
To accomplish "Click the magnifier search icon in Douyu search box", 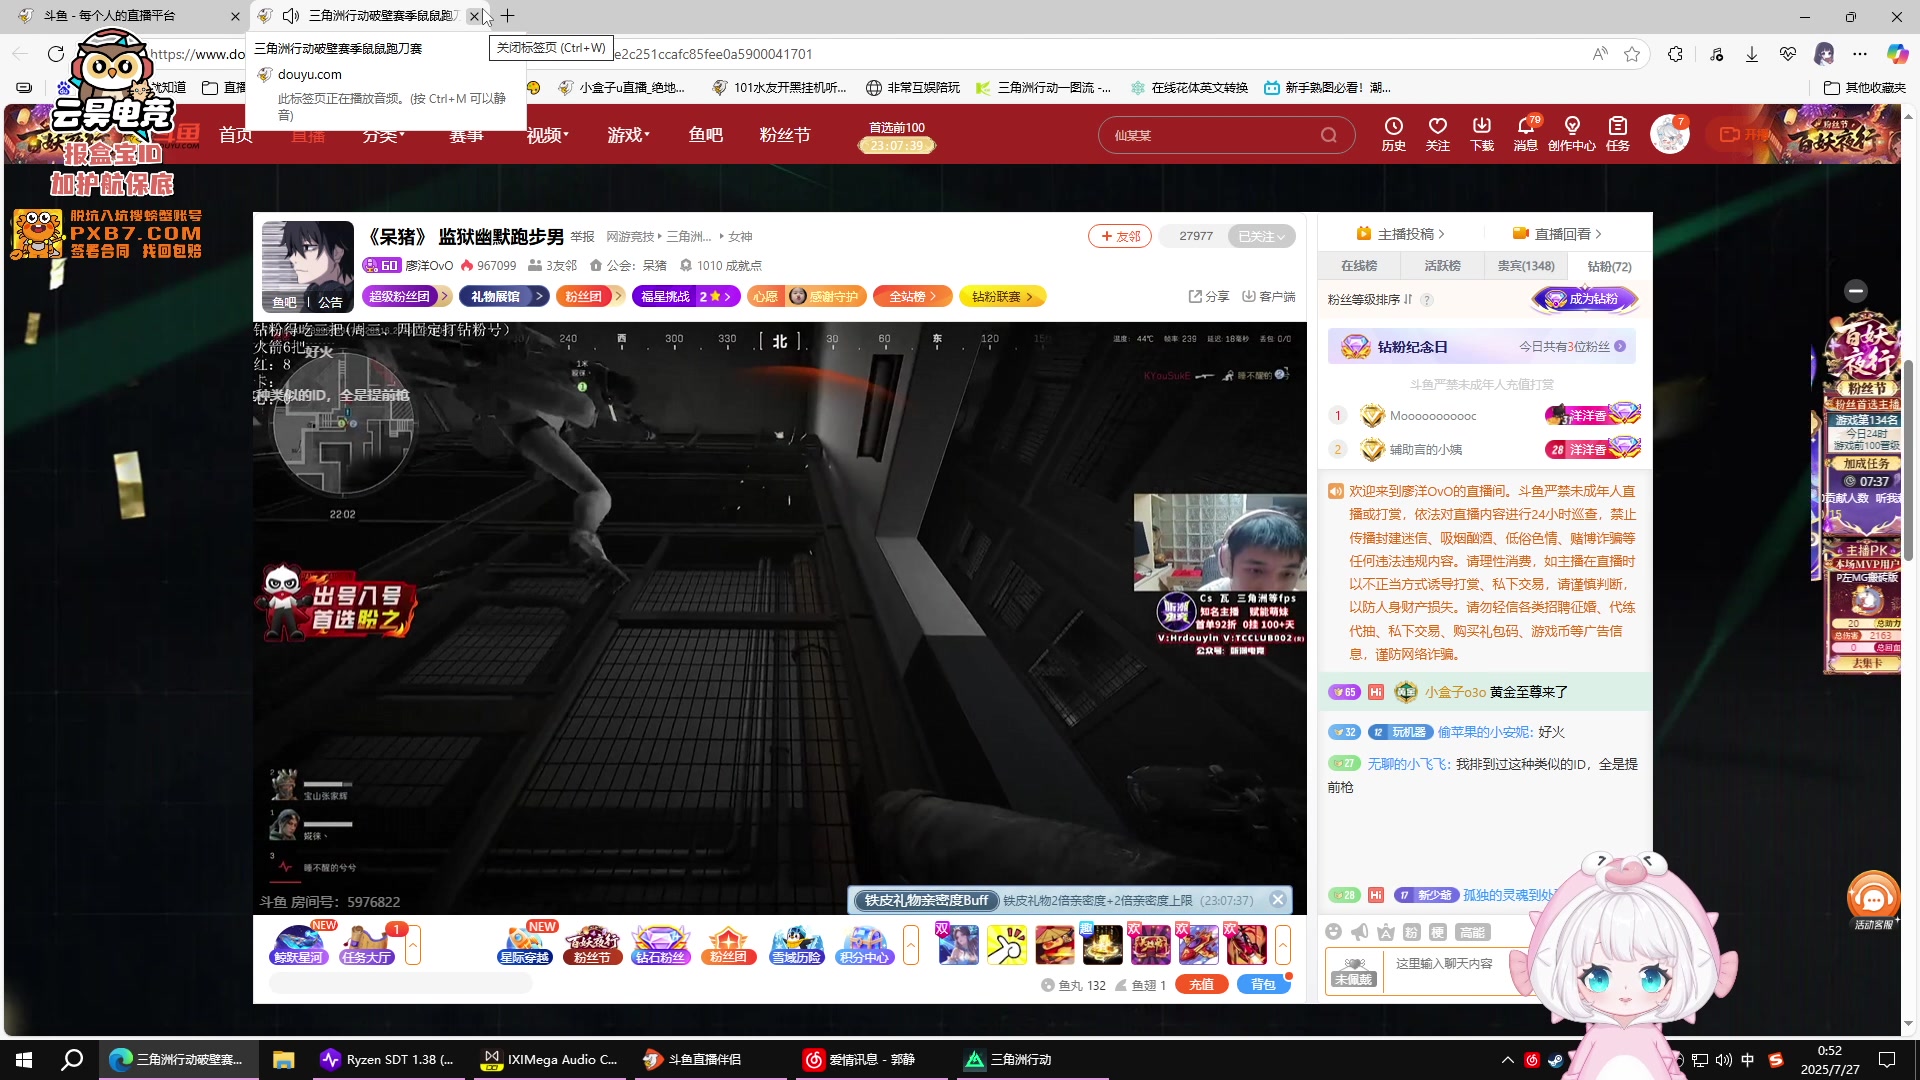I will tap(1328, 135).
